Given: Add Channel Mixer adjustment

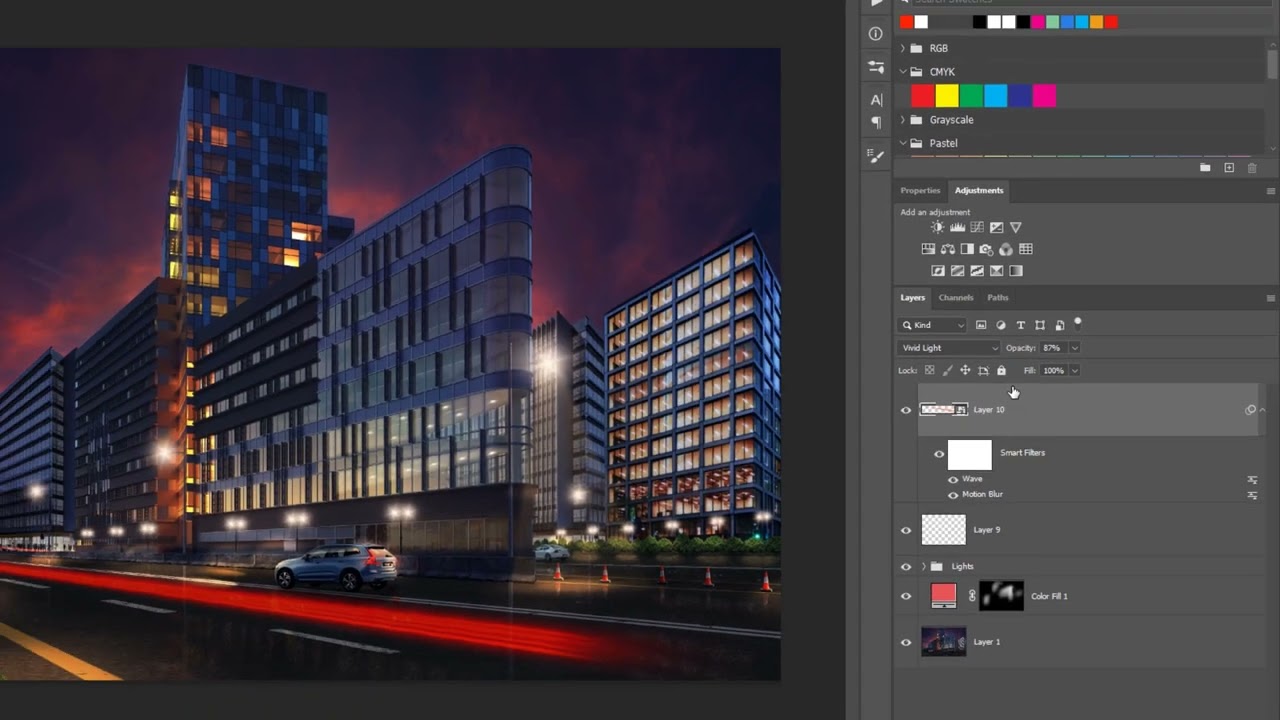Looking at the screenshot, I should tap(1006, 249).
